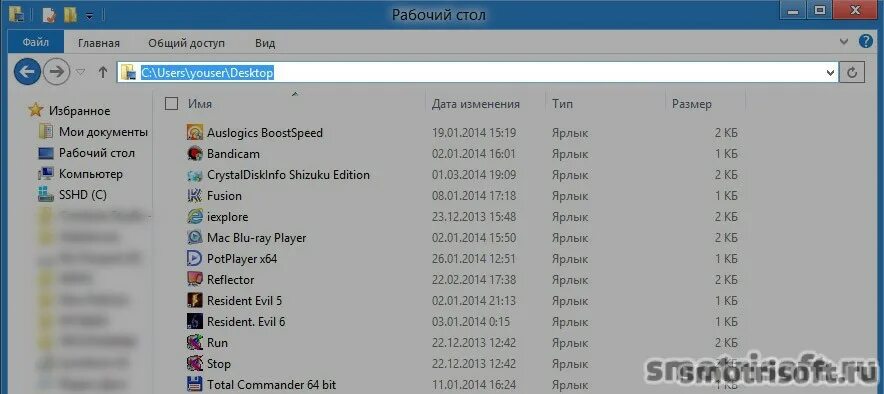The height and width of the screenshot is (394, 884).
Task: Select the file name Bandicam
Action: 233,154
